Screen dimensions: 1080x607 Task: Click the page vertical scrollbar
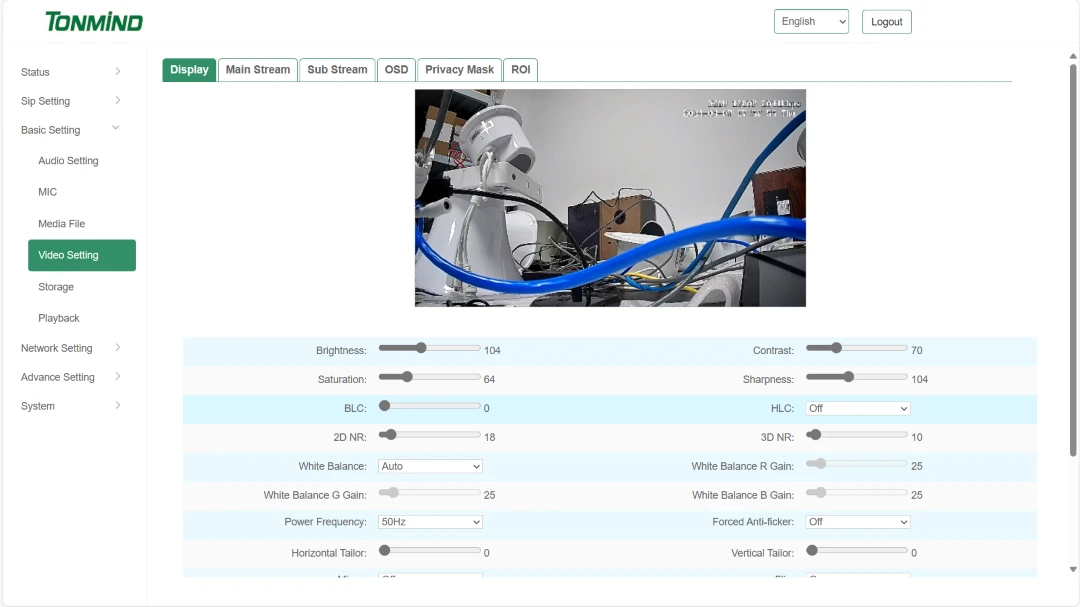coord(1072,260)
